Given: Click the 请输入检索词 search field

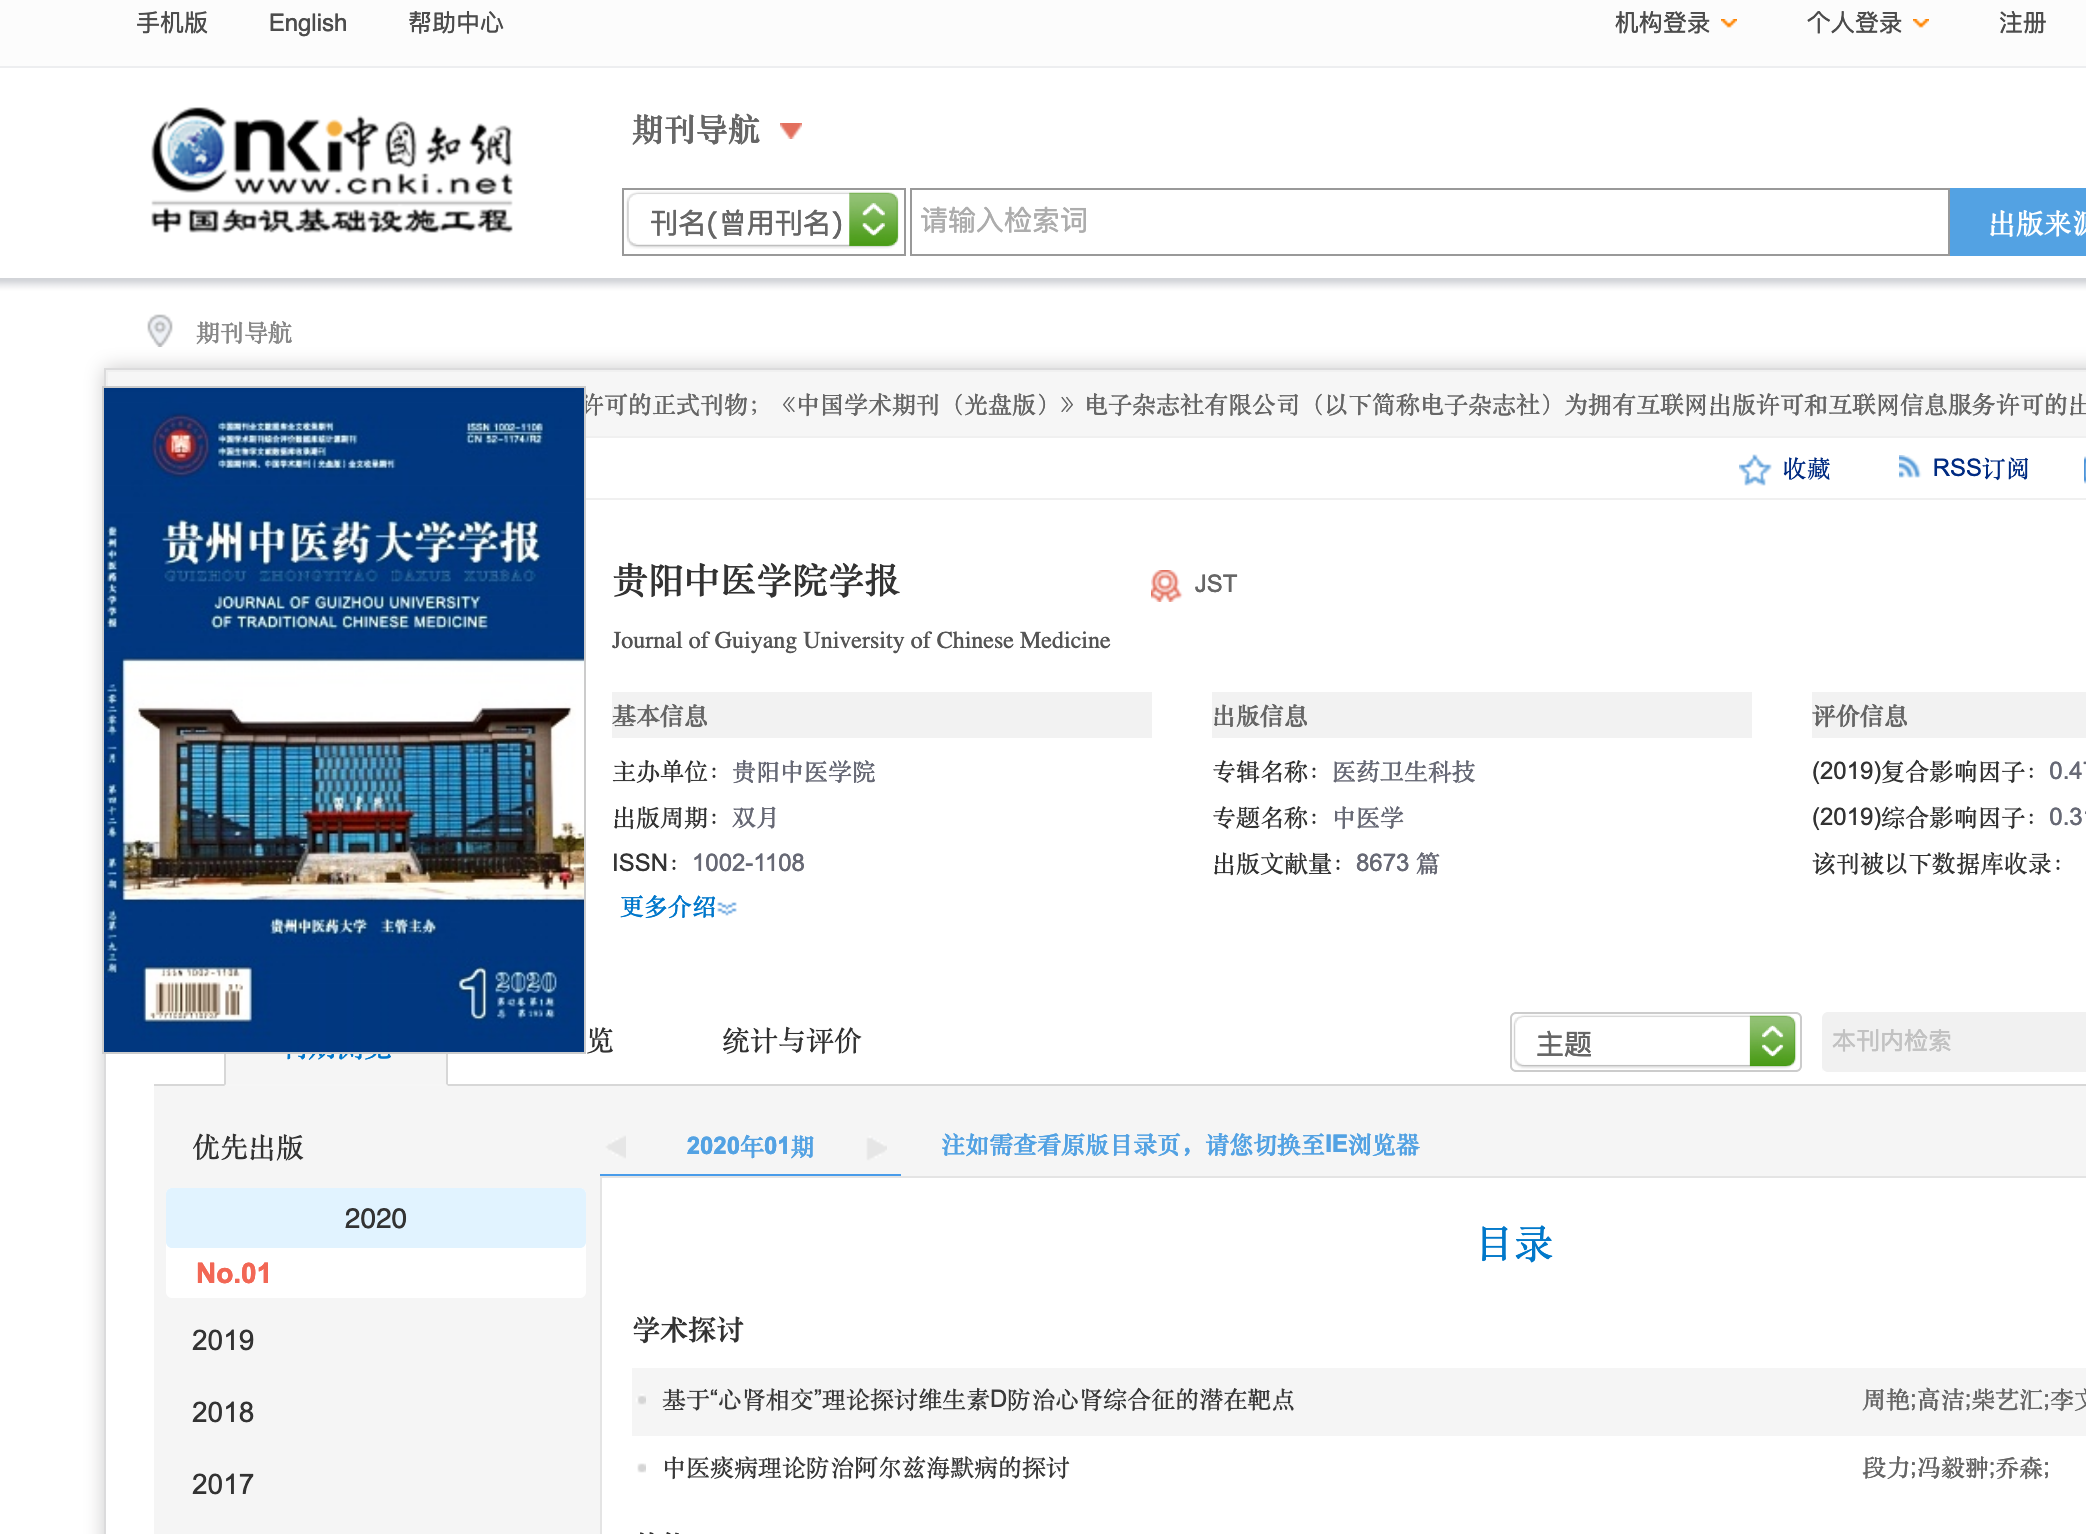Looking at the screenshot, I should coord(1429,221).
